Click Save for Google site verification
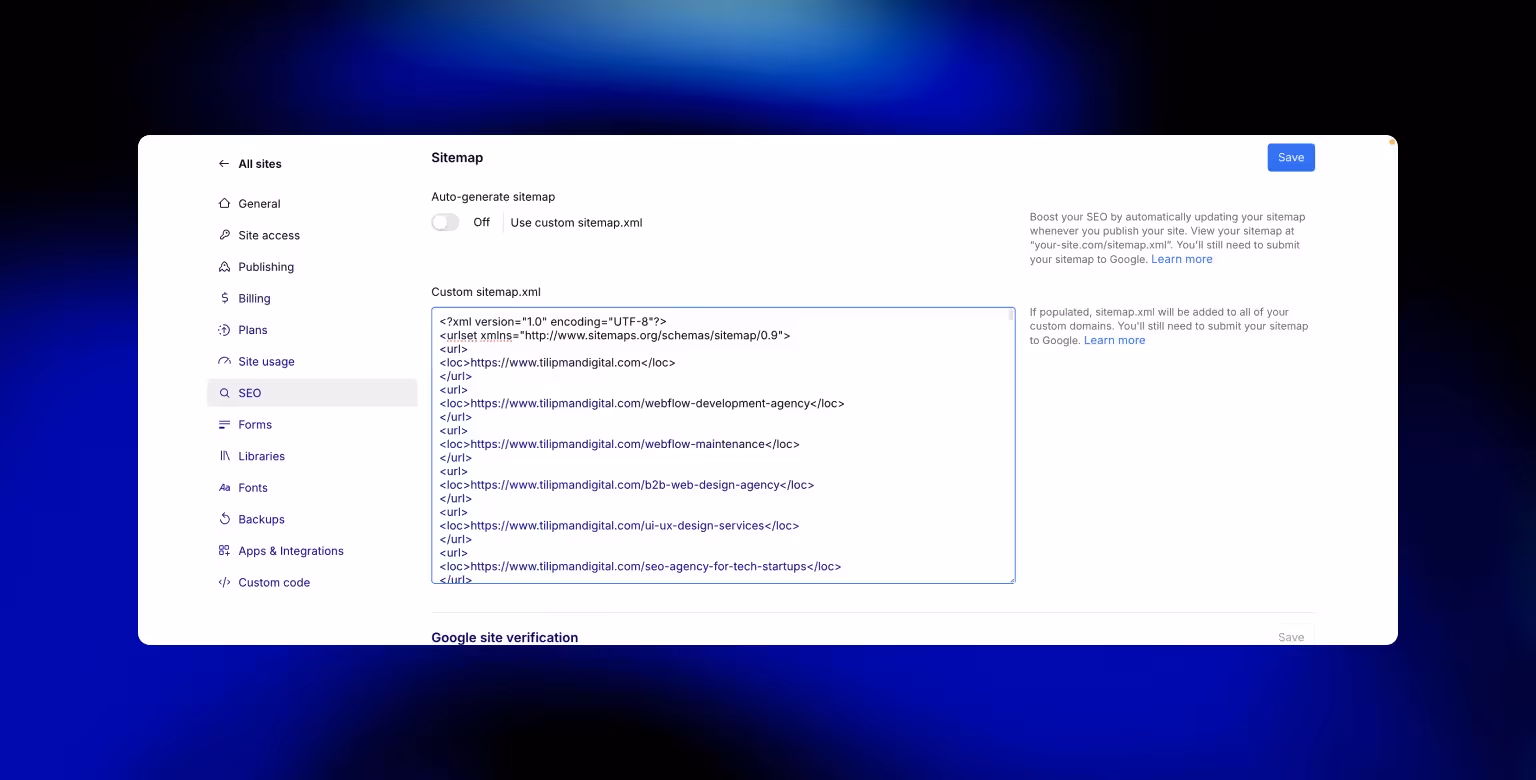 coord(1291,637)
